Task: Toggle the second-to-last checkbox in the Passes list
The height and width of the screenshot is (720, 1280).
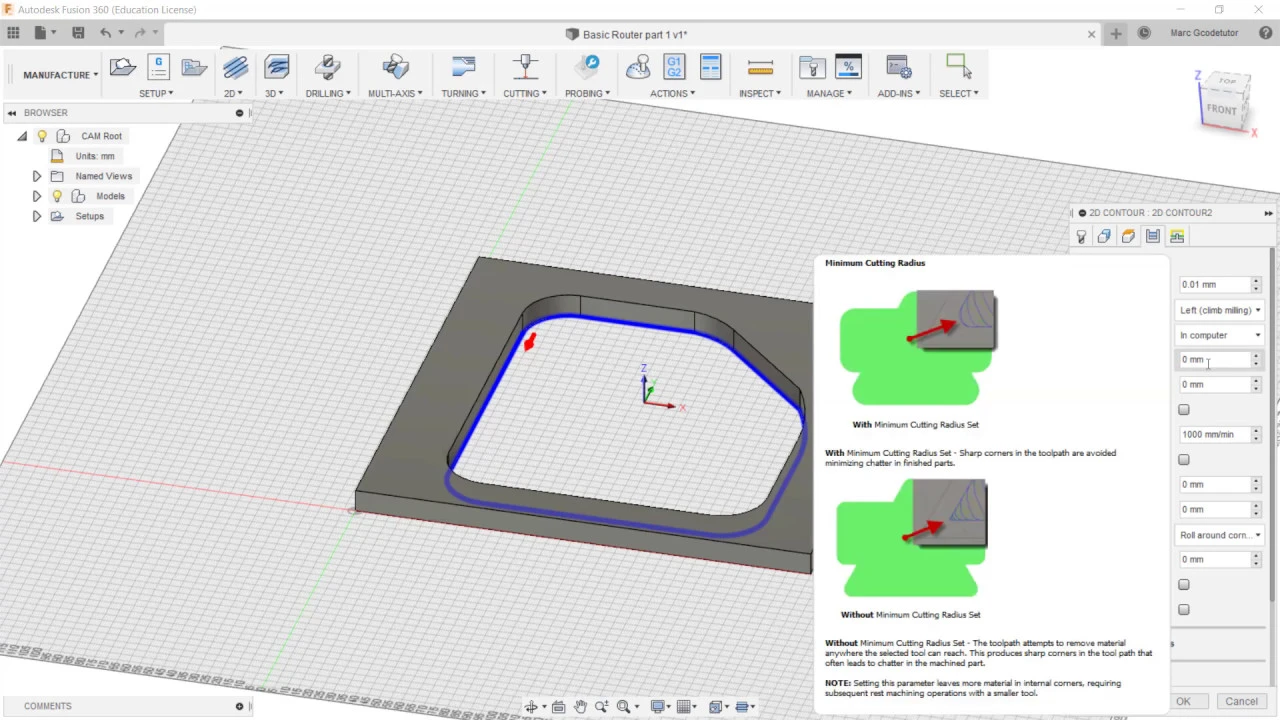Action: pos(1184,585)
